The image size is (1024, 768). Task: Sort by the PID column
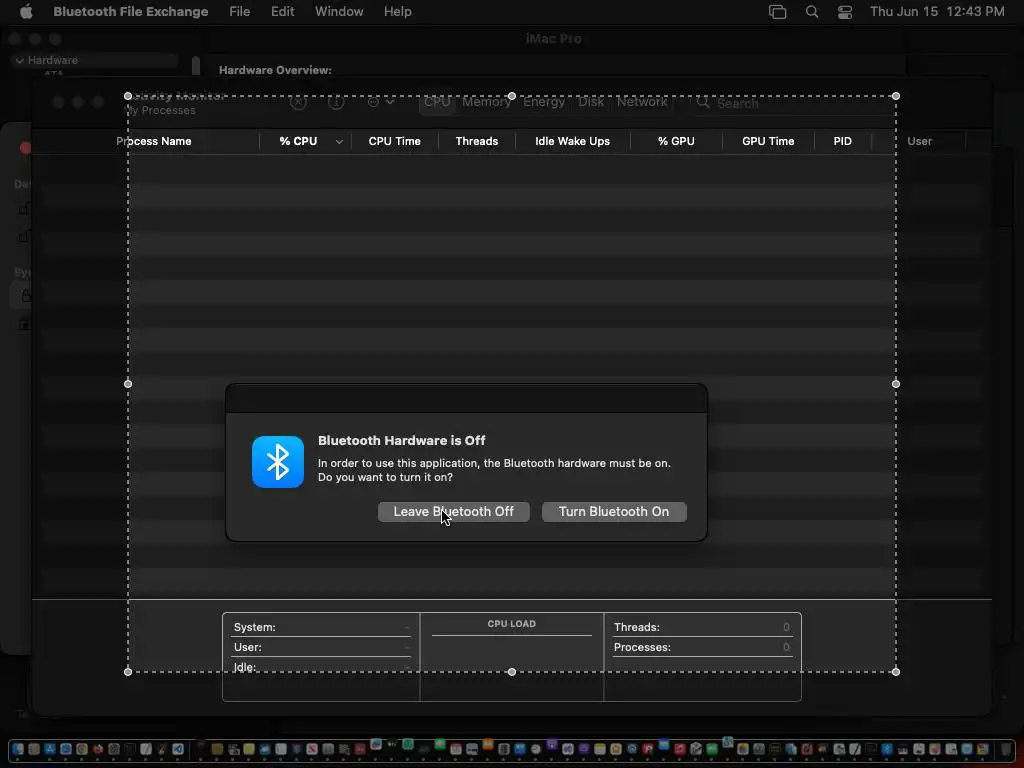coord(842,141)
